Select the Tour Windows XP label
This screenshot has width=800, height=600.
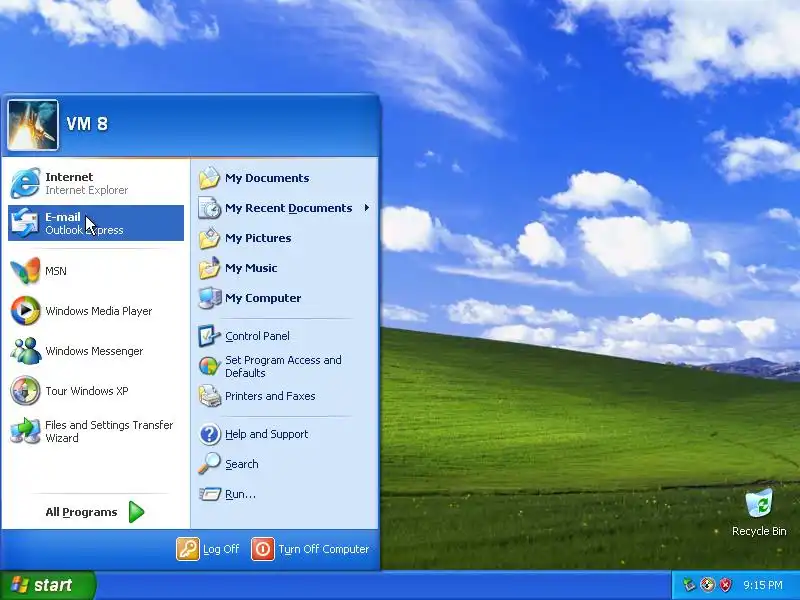[87, 391]
